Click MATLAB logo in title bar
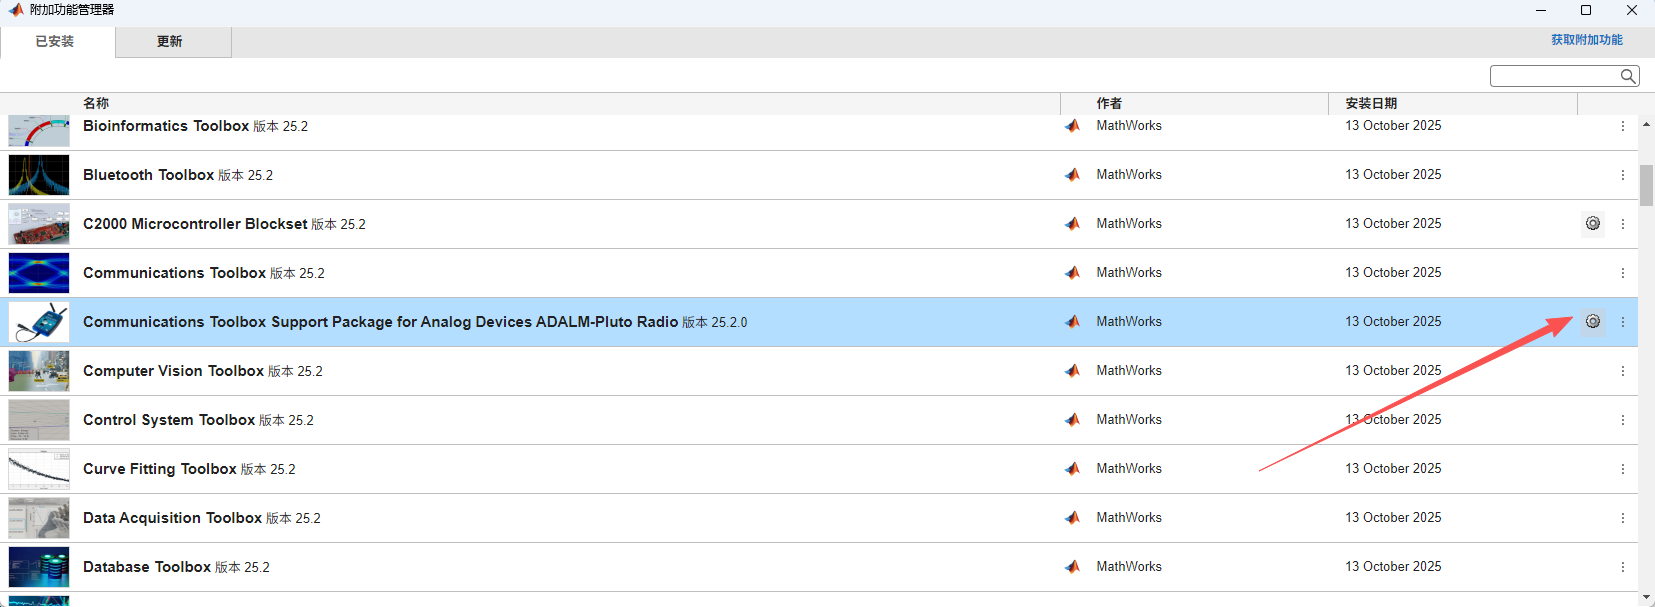1655x607 pixels. tap(16, 10)
